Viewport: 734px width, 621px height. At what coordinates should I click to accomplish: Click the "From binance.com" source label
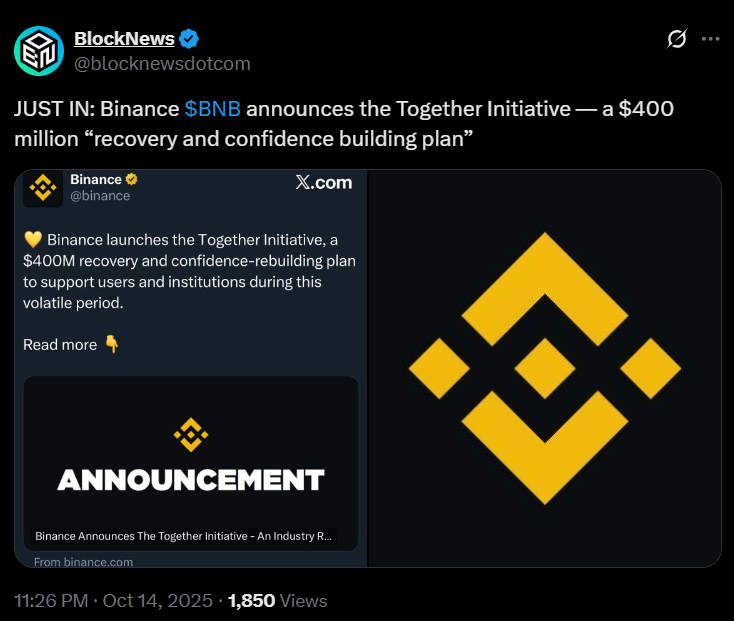(83, 561)
